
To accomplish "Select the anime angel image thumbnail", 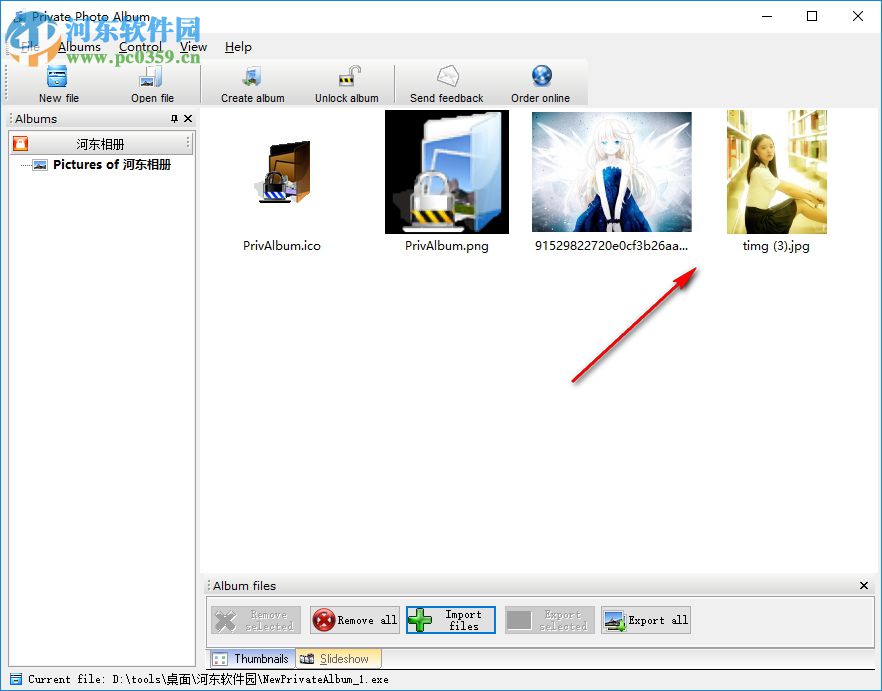I will coord(612,172).
